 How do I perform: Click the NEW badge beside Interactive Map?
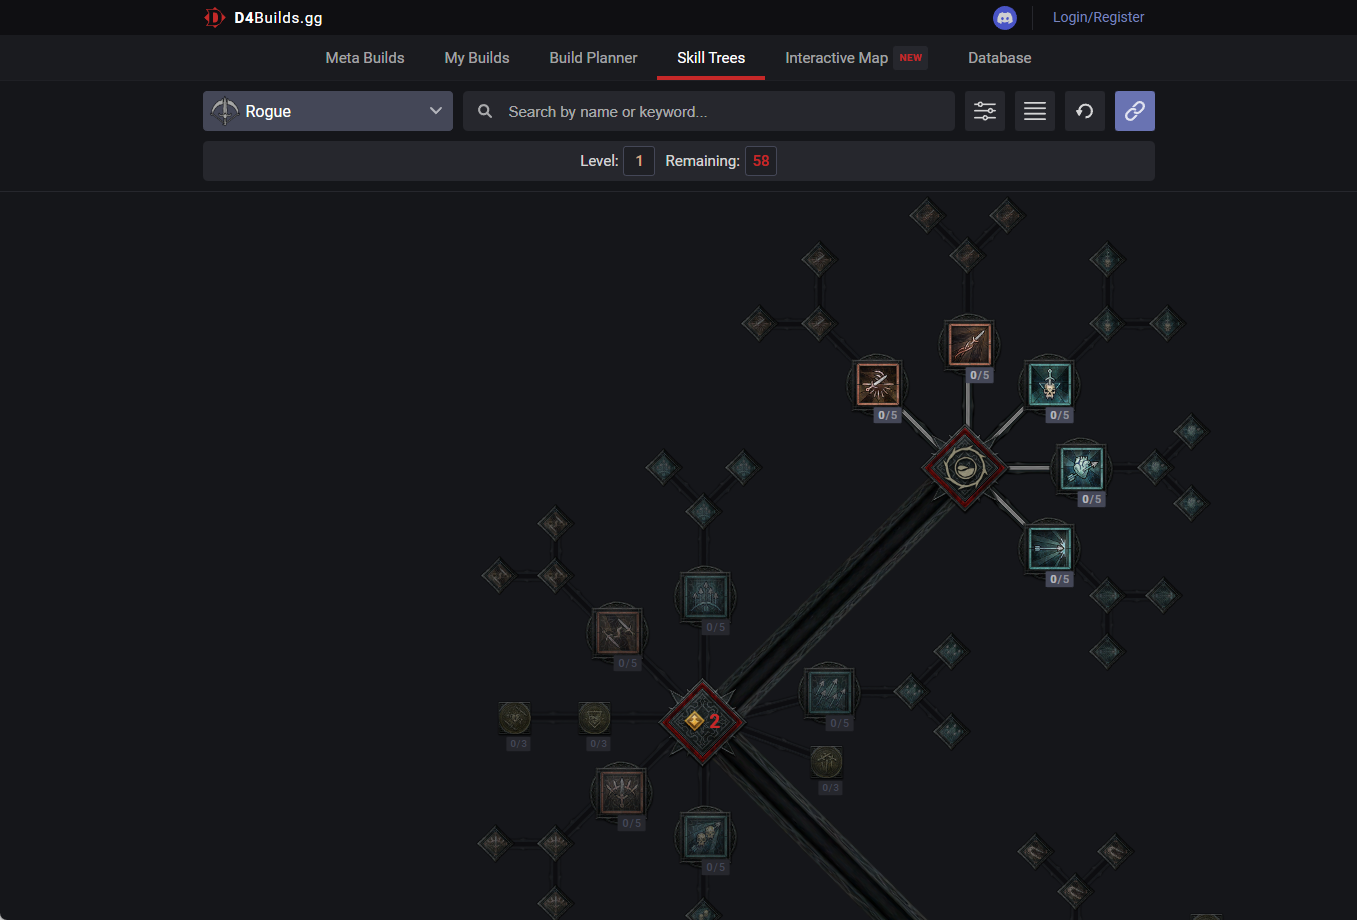pyautogui.click(x=911, y=58)
